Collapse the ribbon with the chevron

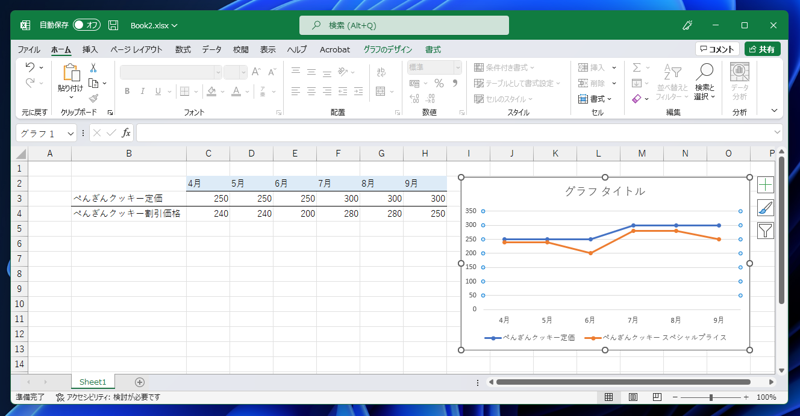[x=774, y=111]
